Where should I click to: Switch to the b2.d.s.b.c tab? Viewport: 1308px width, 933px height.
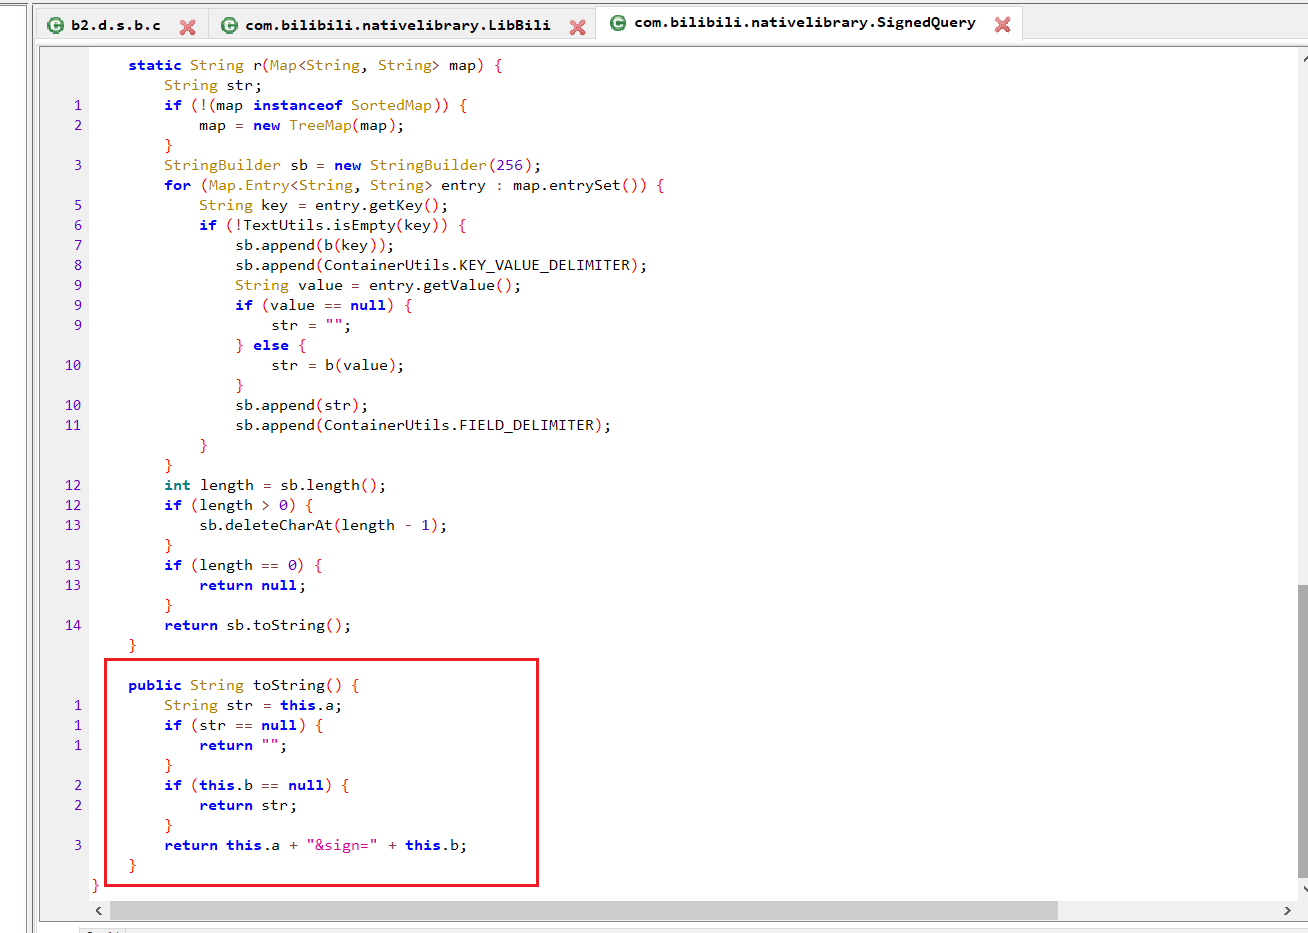pyautogui.click(x=115, y=25)
